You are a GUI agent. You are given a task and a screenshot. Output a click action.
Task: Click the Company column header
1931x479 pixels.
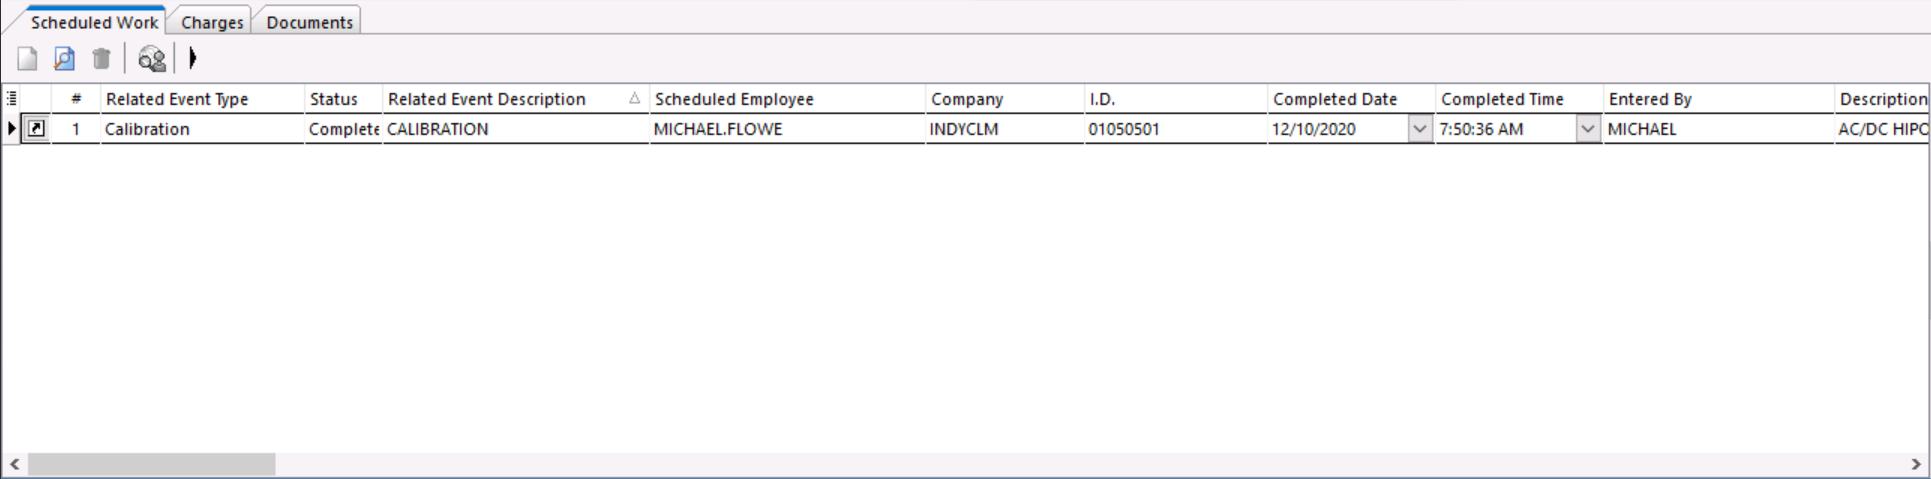point(966,99)
